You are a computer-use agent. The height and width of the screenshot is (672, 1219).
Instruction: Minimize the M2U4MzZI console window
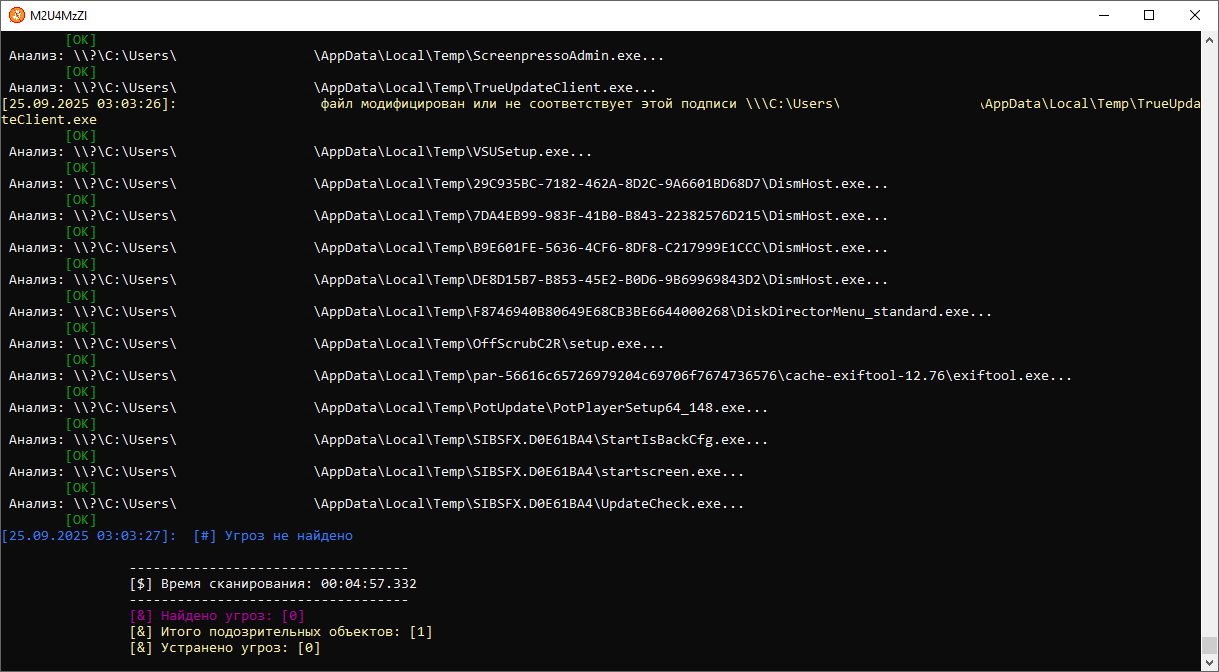coord(1104,15)
